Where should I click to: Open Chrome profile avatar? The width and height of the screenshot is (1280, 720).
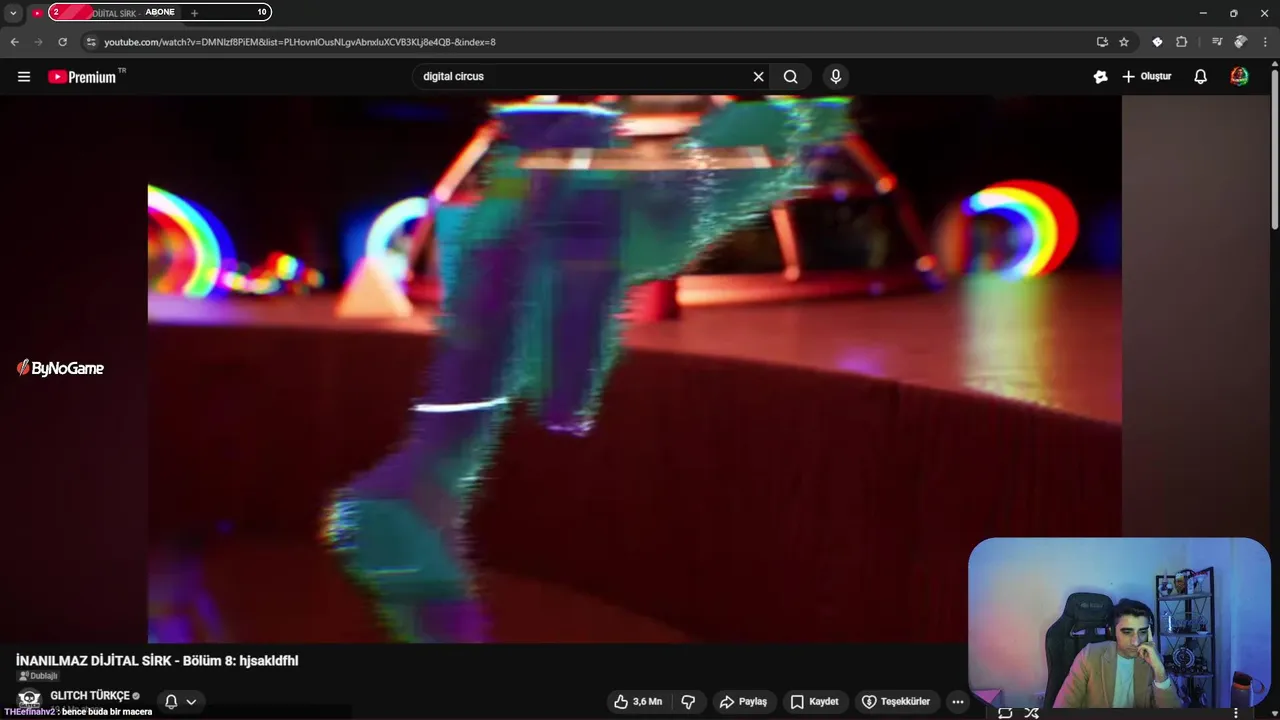click(x=1240, y=42)
